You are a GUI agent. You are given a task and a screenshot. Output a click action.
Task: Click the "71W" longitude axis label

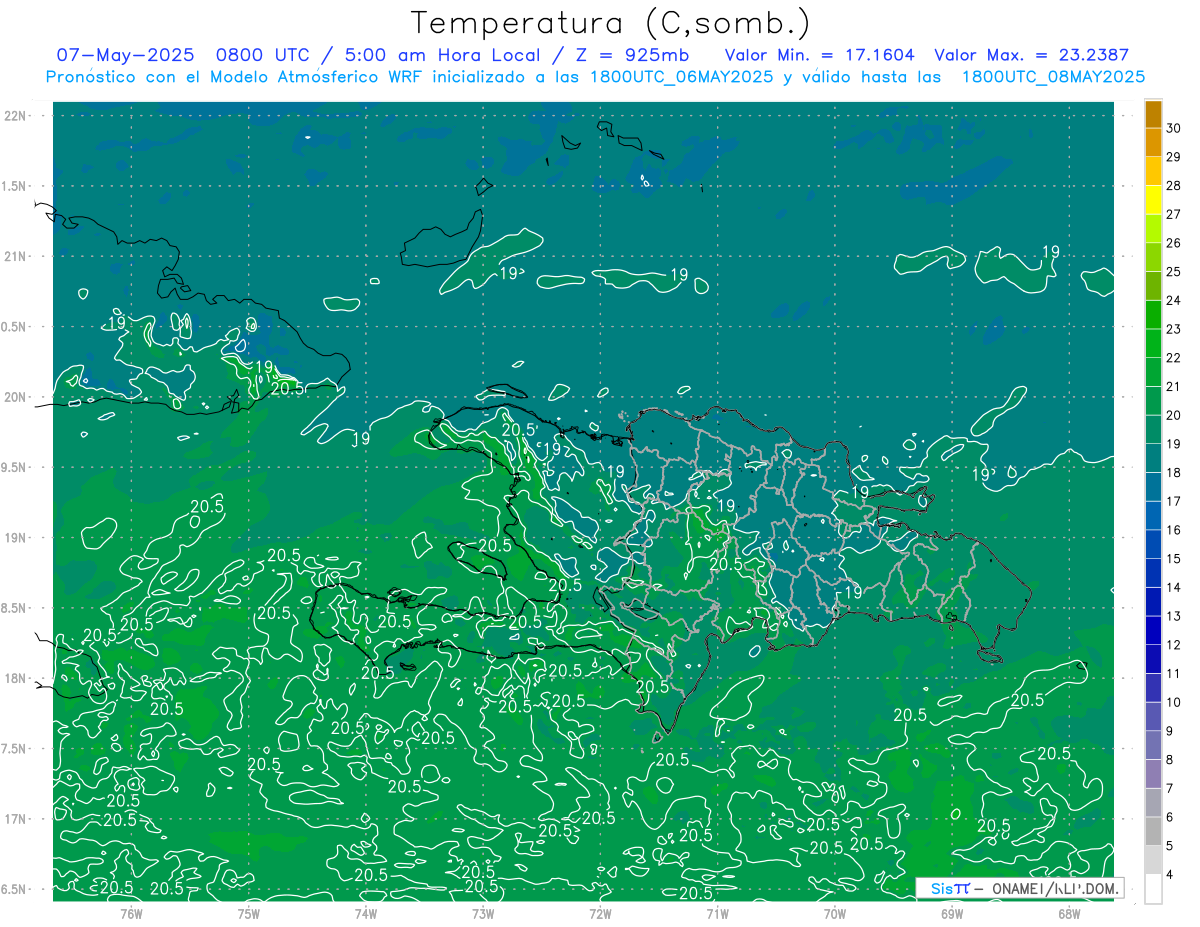(x=717, y=913)
